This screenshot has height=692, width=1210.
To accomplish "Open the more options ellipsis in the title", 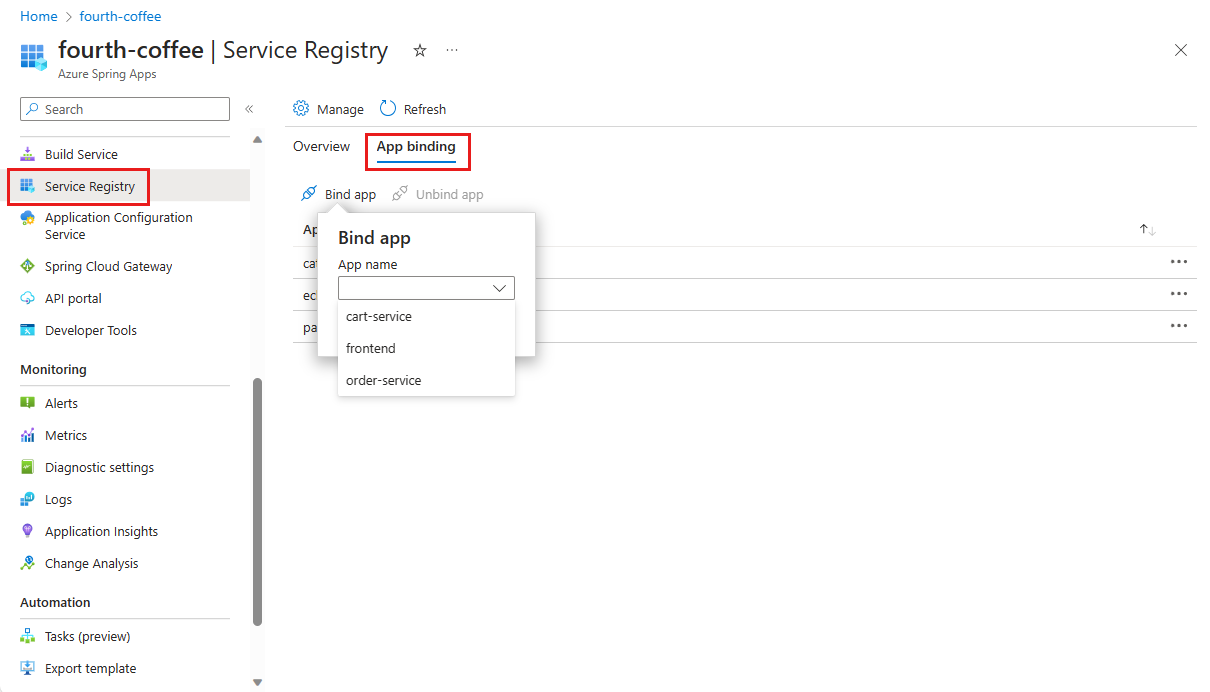I will (x=452, y=50).
